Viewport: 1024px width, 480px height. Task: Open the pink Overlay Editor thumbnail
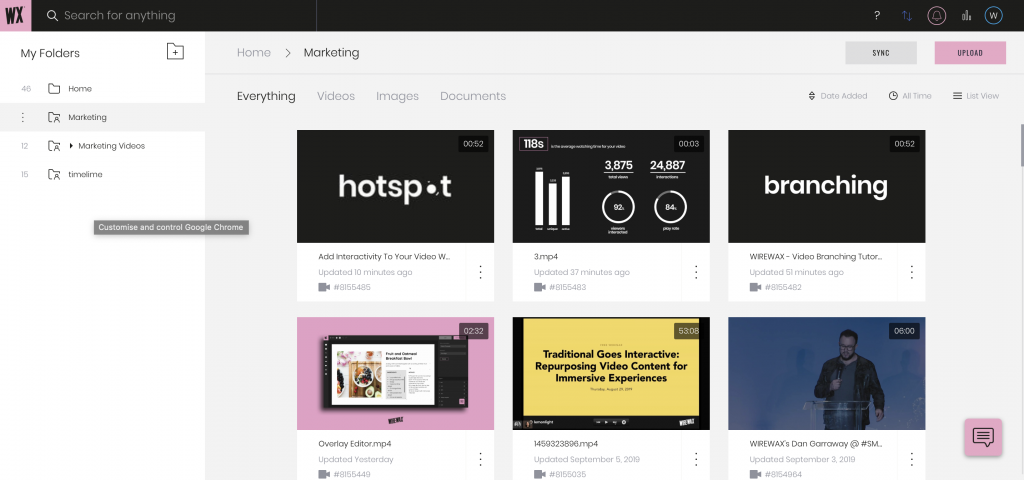click(395, 374)
